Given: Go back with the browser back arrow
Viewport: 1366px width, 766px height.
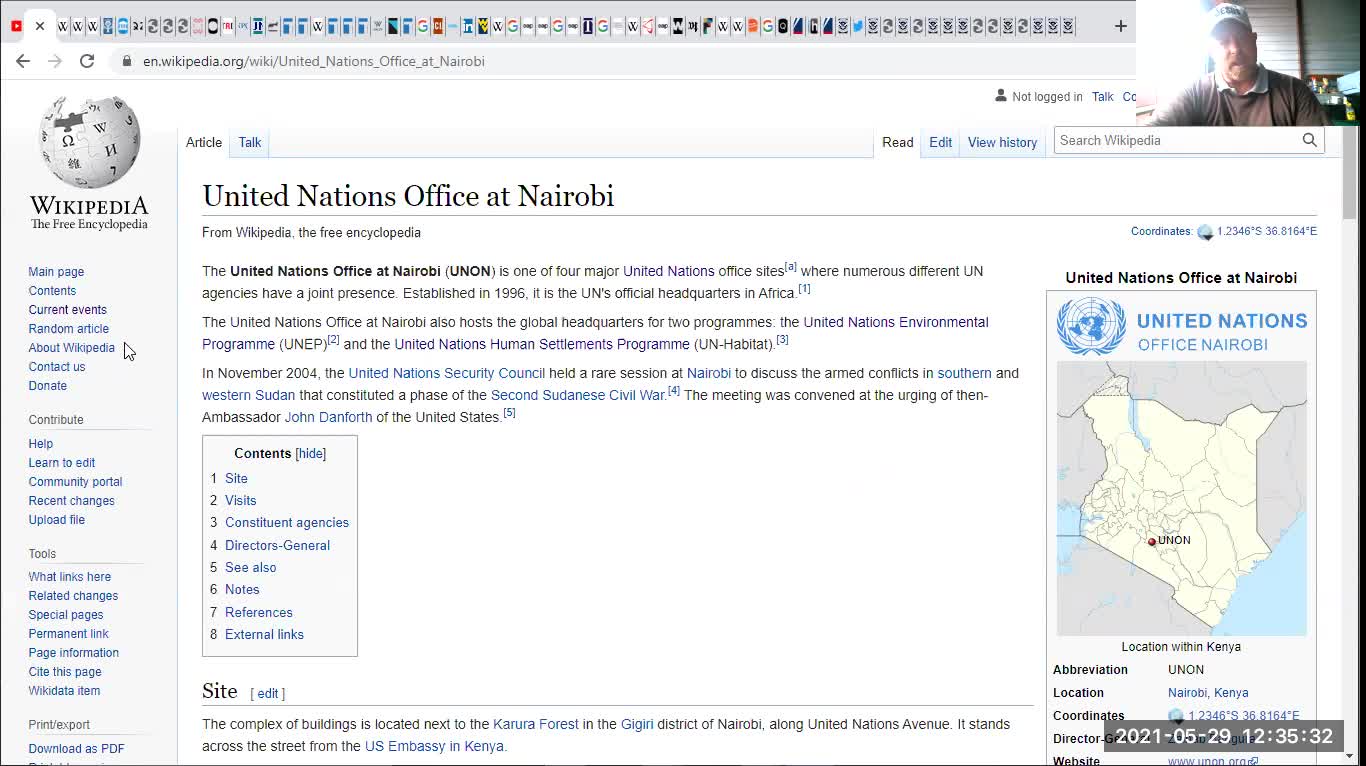Looking at the screenshot, I should (x=23, y=61).
